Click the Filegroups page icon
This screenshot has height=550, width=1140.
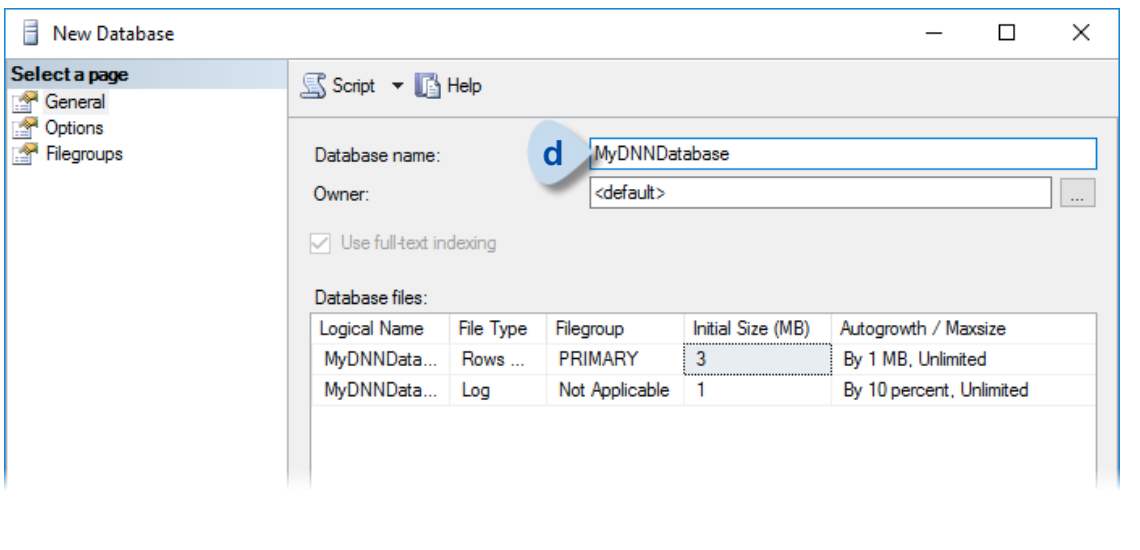coord(19,154)
